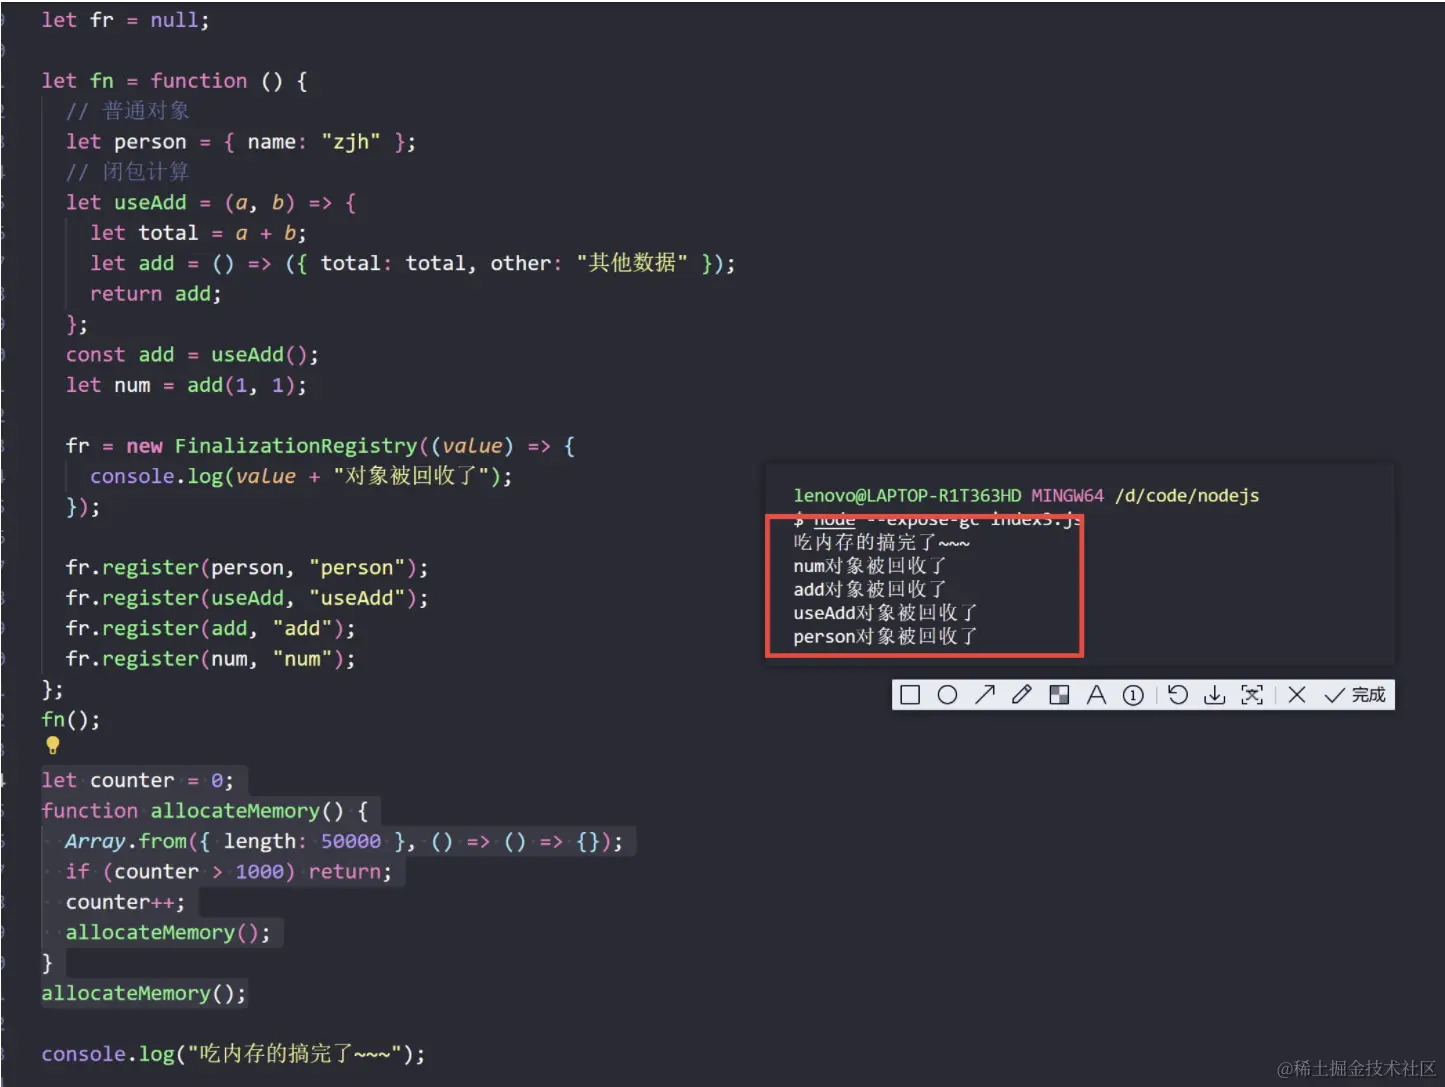Click the comment '// 普通对象'
The image size is (1445, 1087).
127,111
